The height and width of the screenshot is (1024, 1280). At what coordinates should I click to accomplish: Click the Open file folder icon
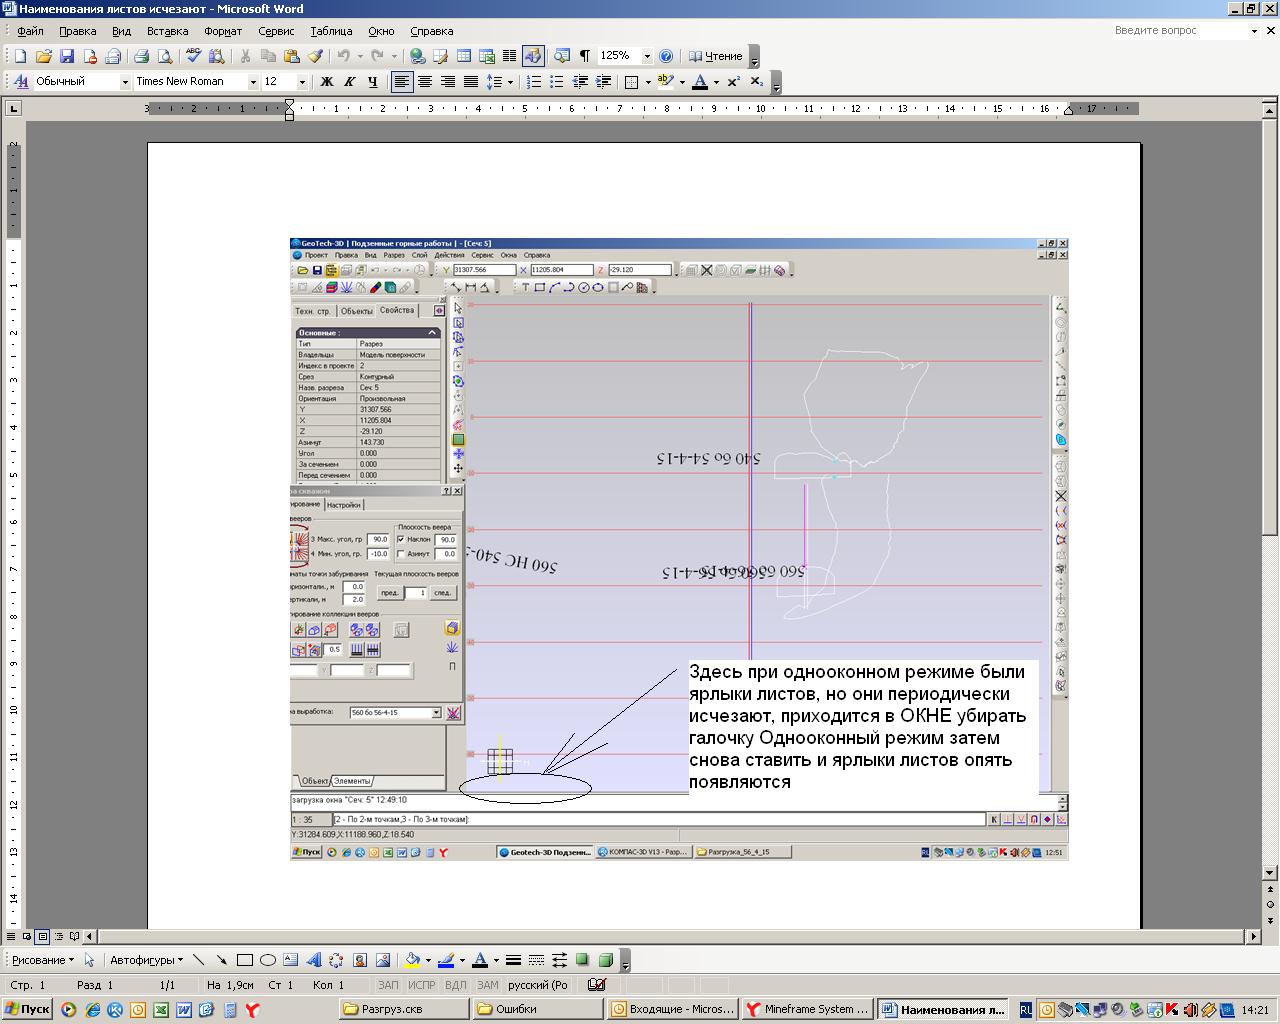43,56
